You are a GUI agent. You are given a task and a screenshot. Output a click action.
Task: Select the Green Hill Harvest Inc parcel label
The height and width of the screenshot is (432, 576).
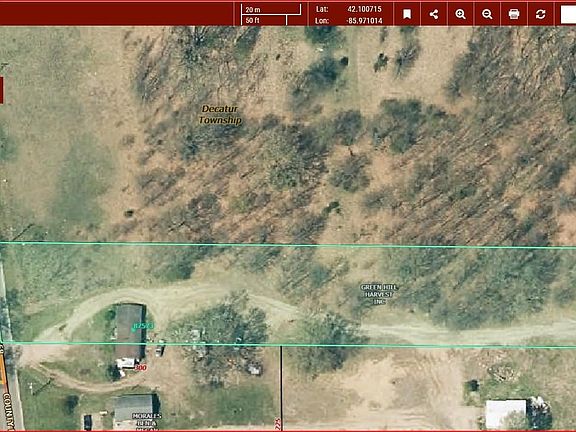pyautogui.click(x=379, y=294)
